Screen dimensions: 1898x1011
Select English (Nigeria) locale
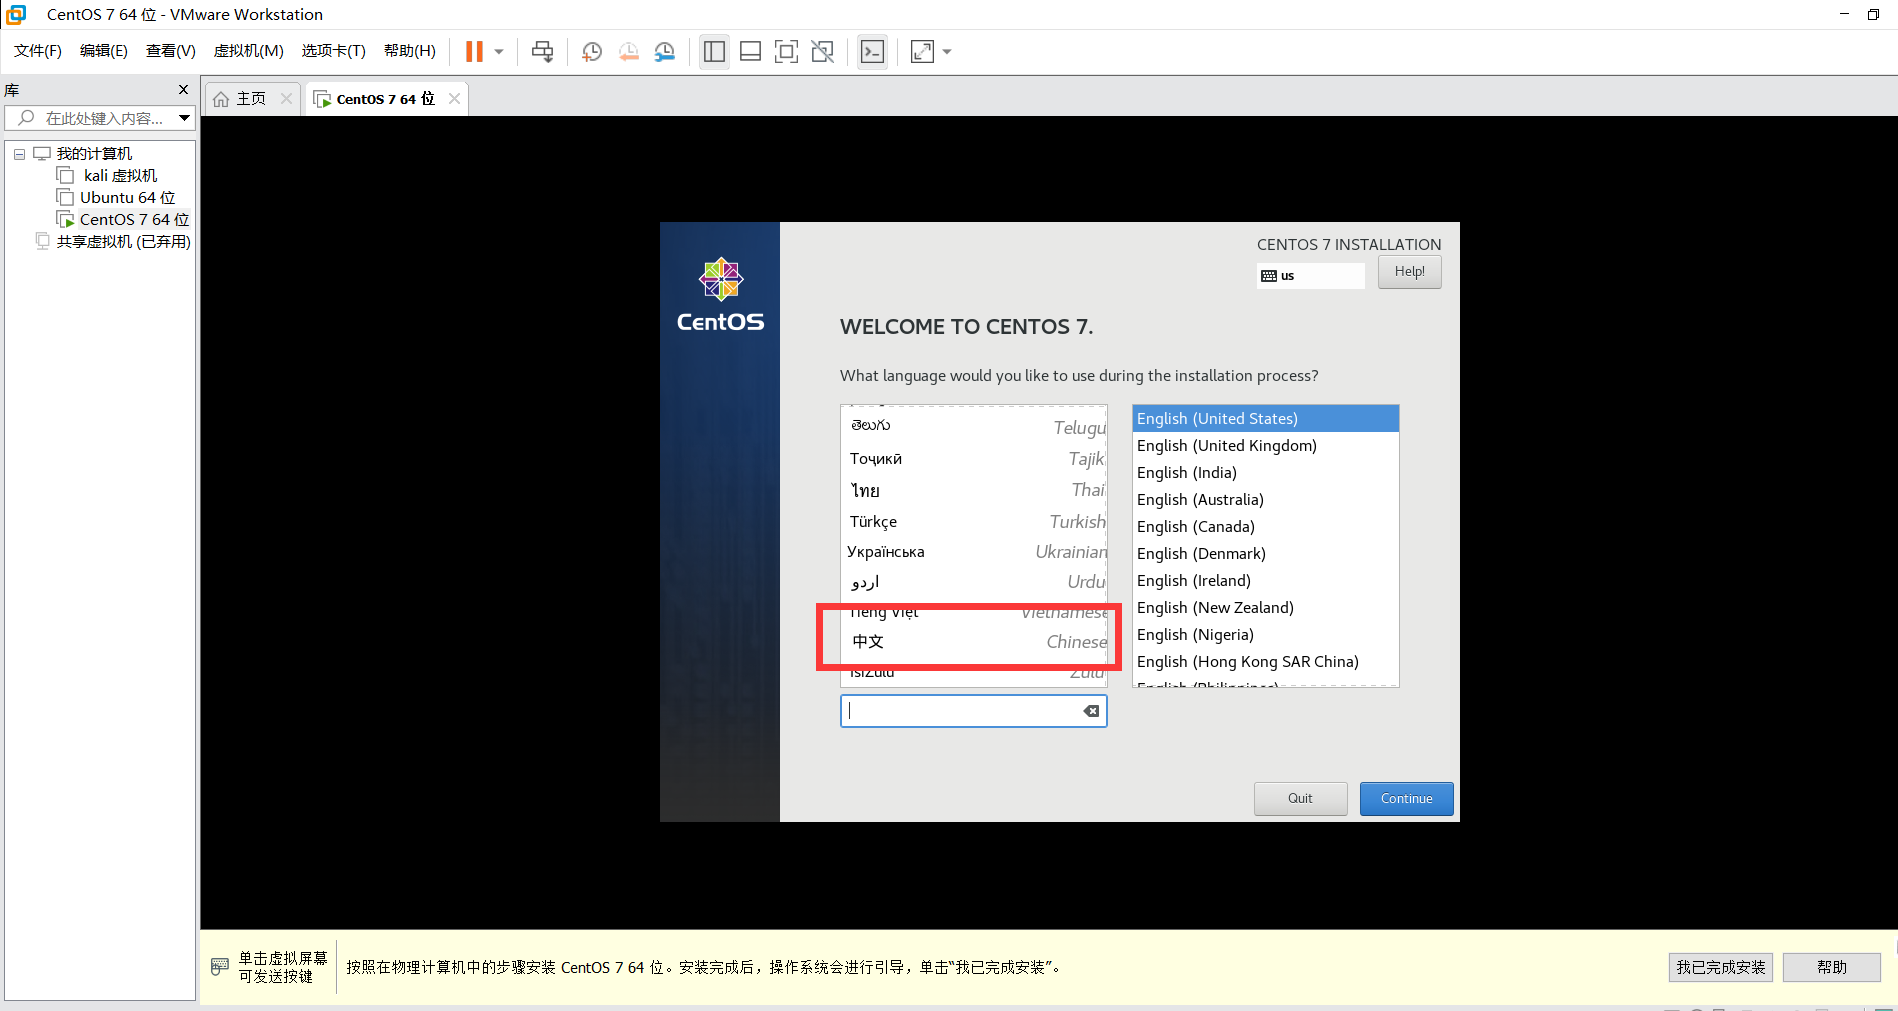[x=1265, y=635]
